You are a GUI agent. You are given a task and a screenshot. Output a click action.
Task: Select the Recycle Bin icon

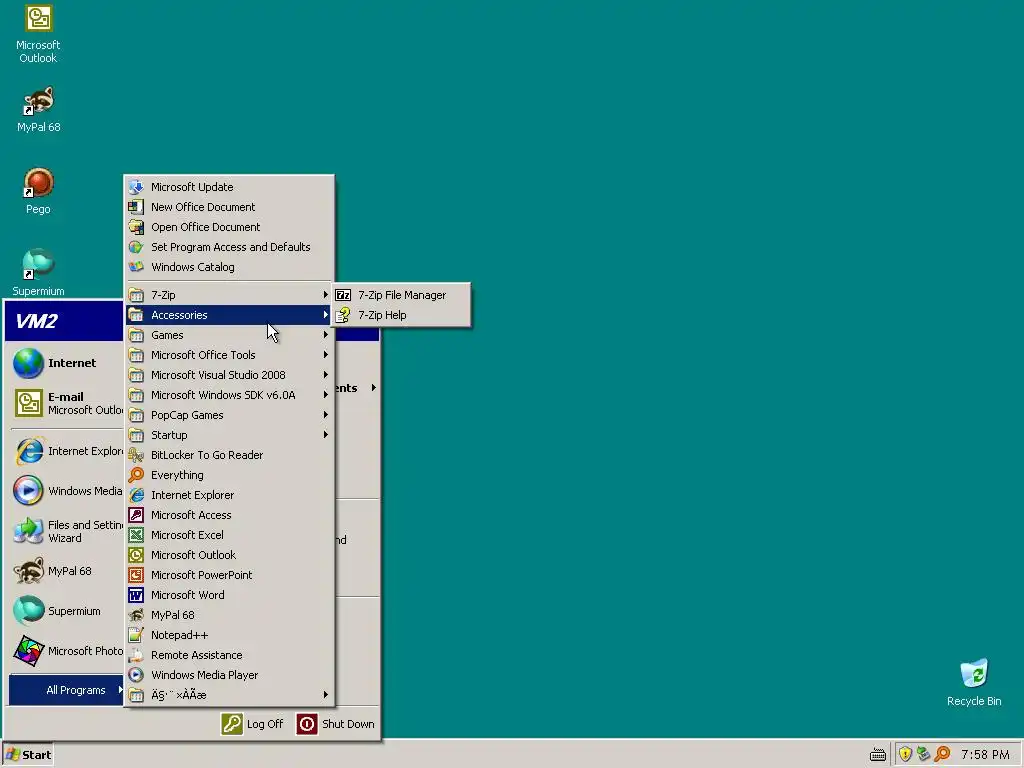click(x=974, y=682)
